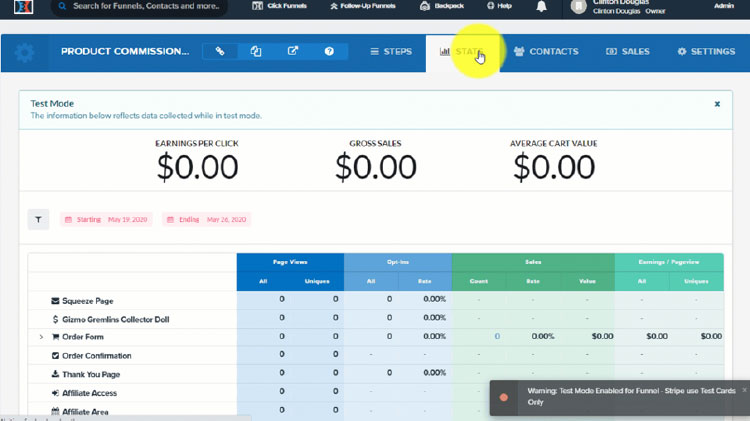
Task: Click the Order Form sales count link
Action: (497, 336)
